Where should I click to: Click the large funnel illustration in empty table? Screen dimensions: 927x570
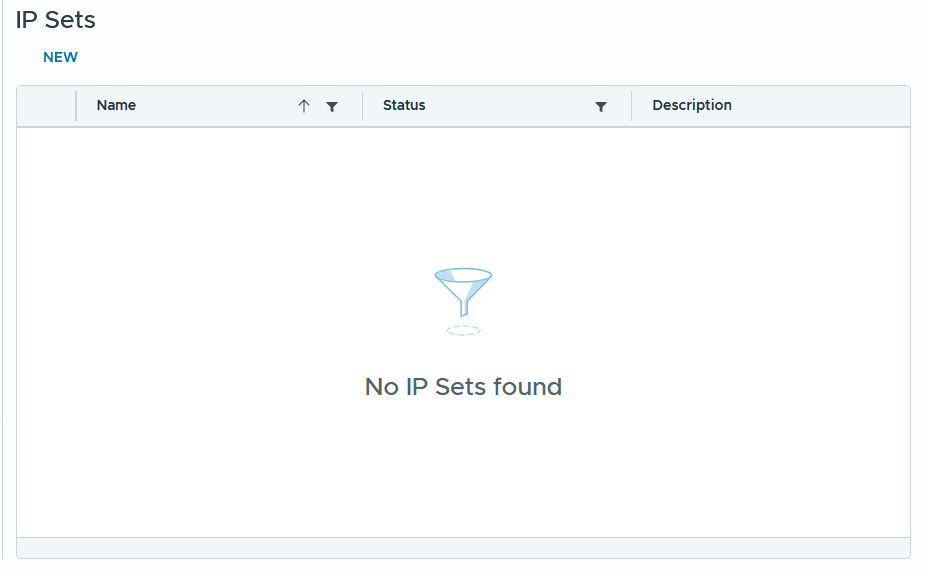464,292
